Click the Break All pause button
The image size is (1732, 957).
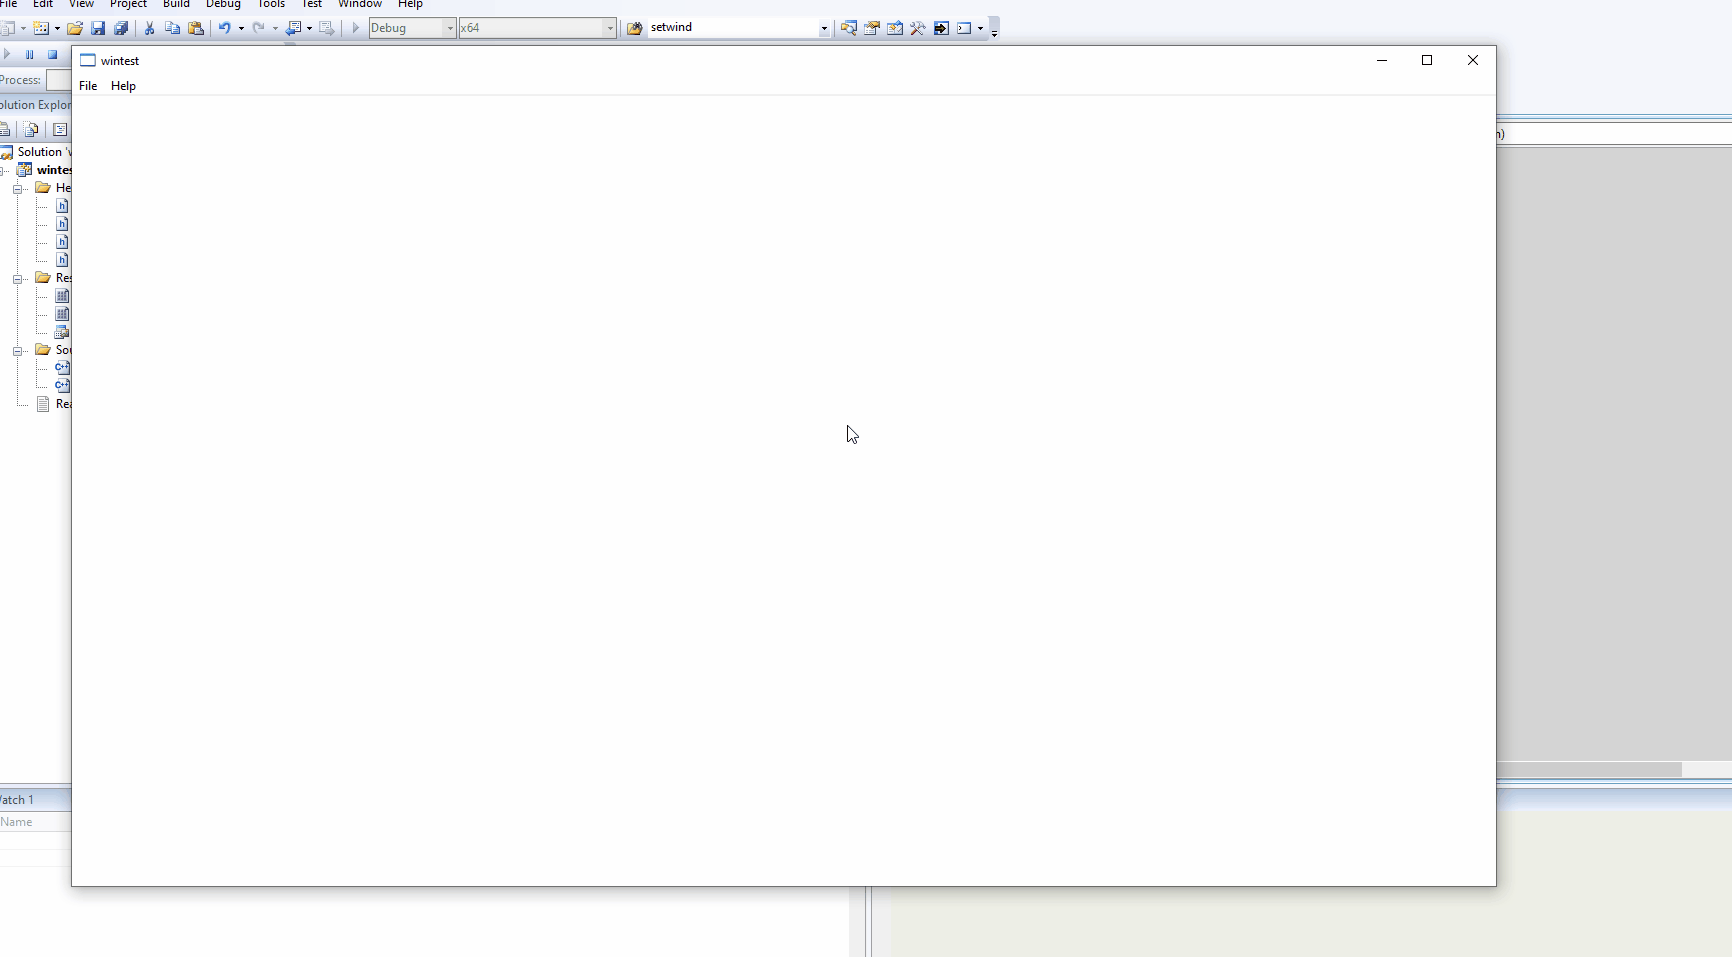pos(30,54)
